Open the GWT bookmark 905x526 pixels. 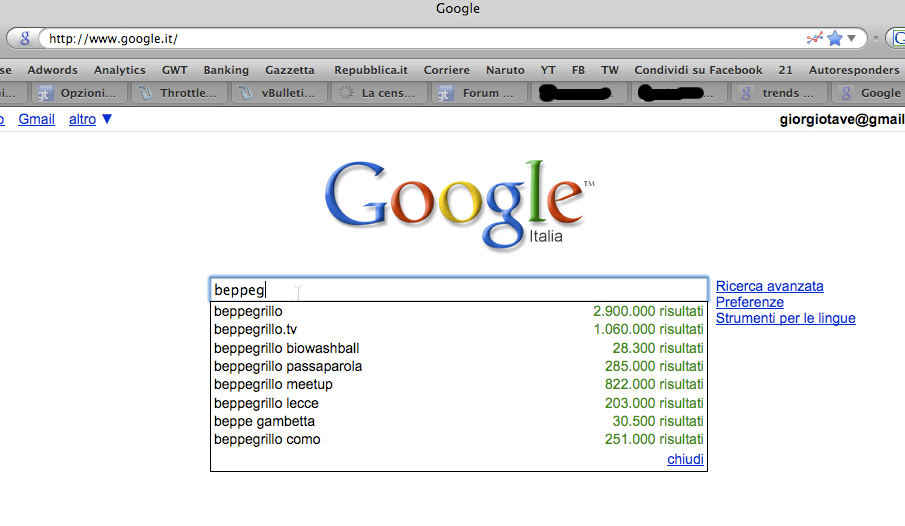174,70
